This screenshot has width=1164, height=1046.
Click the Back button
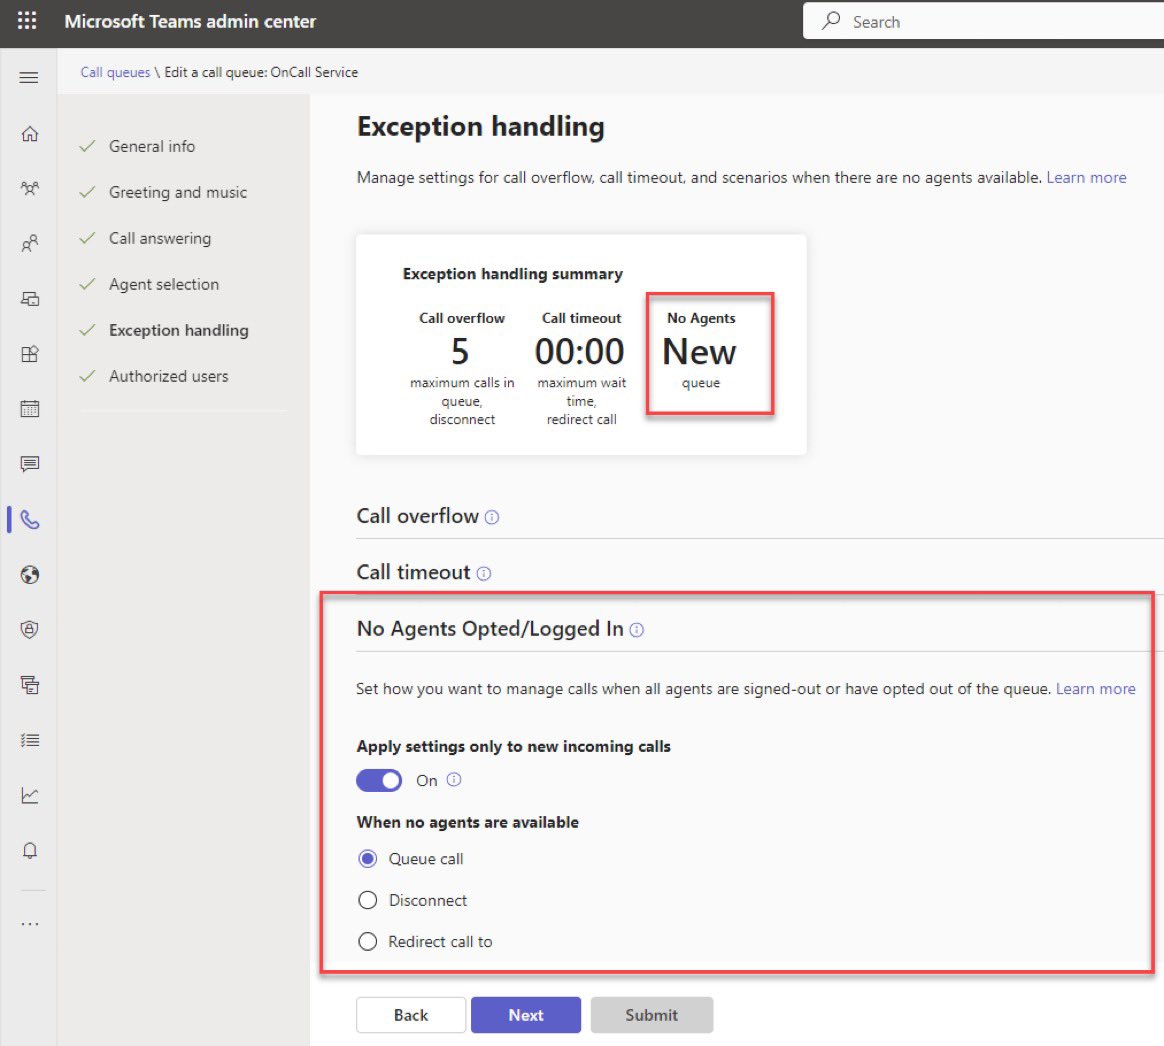point(411,1015)
